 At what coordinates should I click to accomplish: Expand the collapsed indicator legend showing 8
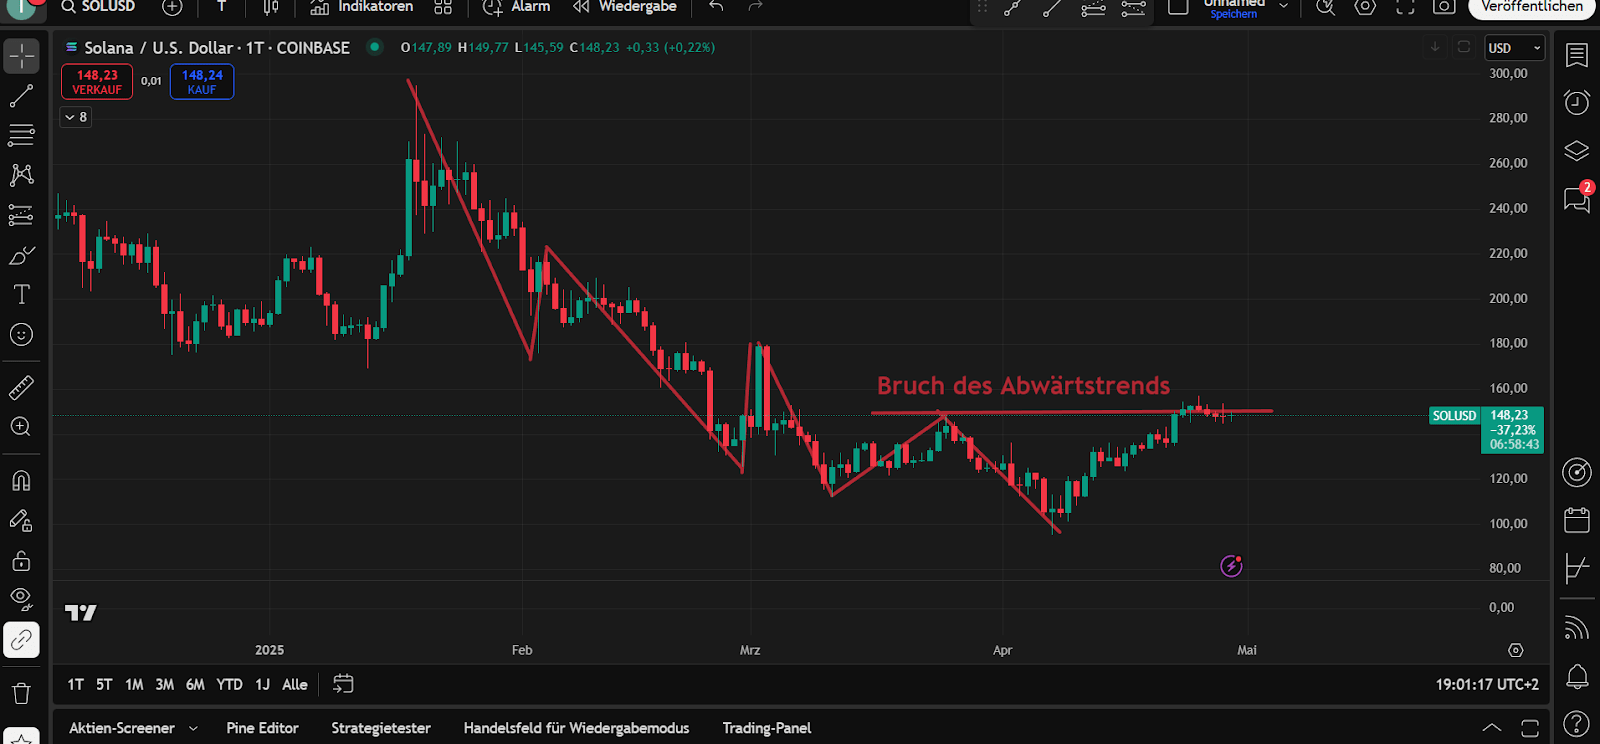pos(76,117)
